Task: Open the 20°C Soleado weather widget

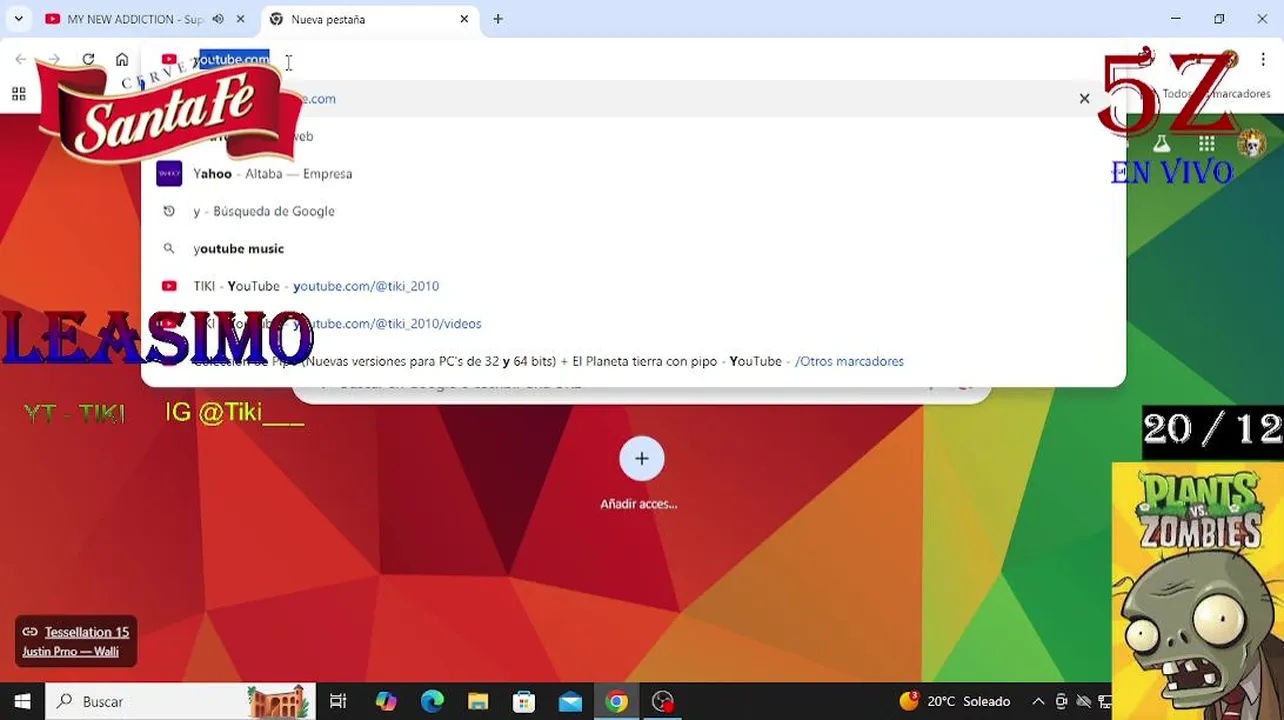Action: coord(955,701)
